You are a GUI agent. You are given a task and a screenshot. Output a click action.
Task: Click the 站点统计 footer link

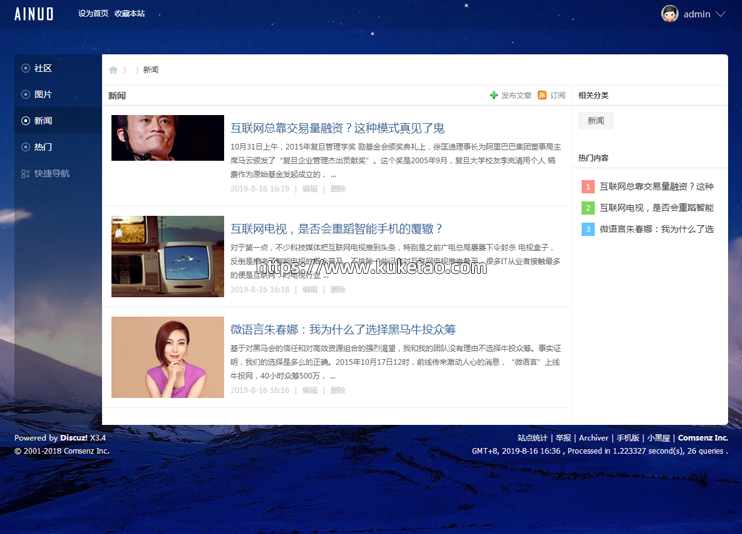coord(532,438)
